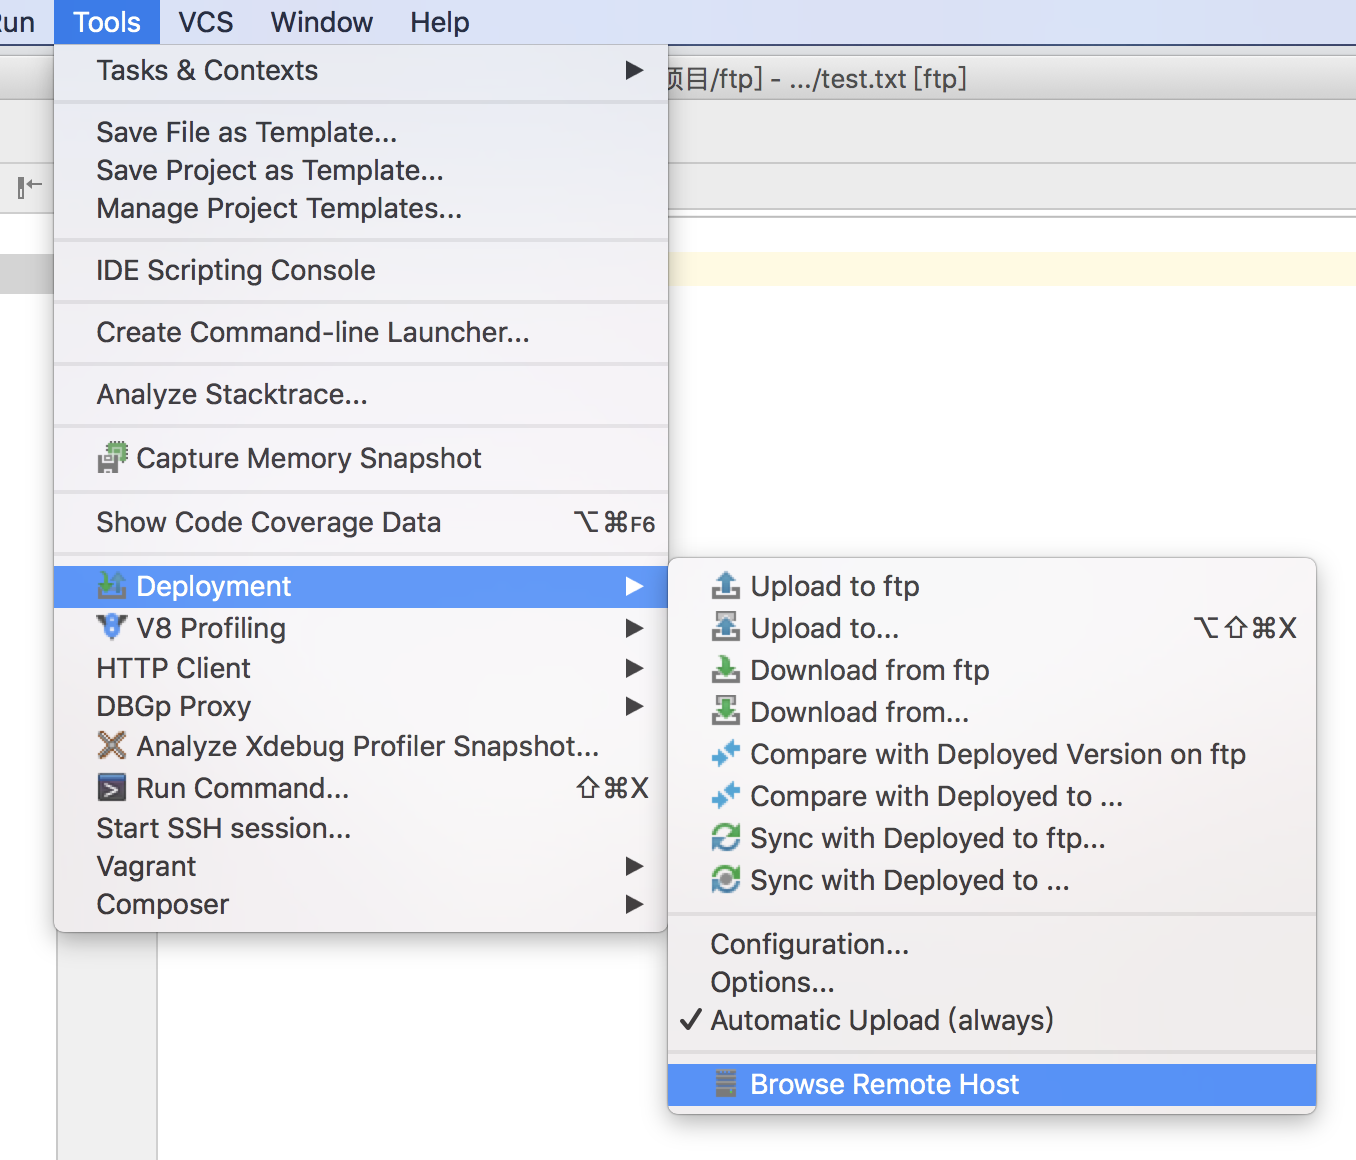Open the Tools menu in menu bar
This screenshot has width=1356, height=1160.
pyautogui.click(x=107, y=22)
